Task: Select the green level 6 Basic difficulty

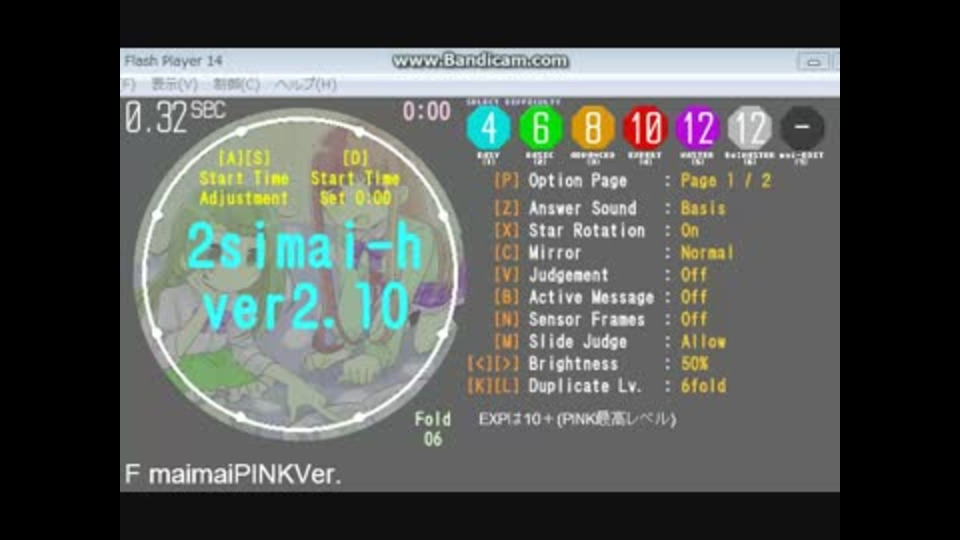Action: 540,128
